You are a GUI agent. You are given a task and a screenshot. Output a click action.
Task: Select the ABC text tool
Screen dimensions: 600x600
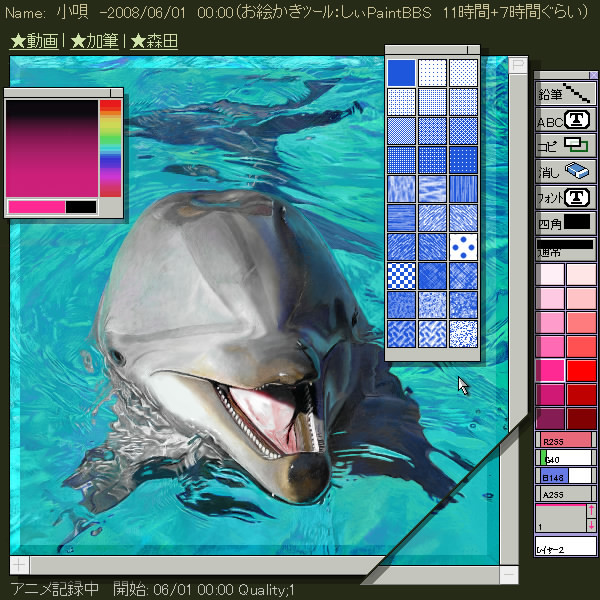pos(566,121)
